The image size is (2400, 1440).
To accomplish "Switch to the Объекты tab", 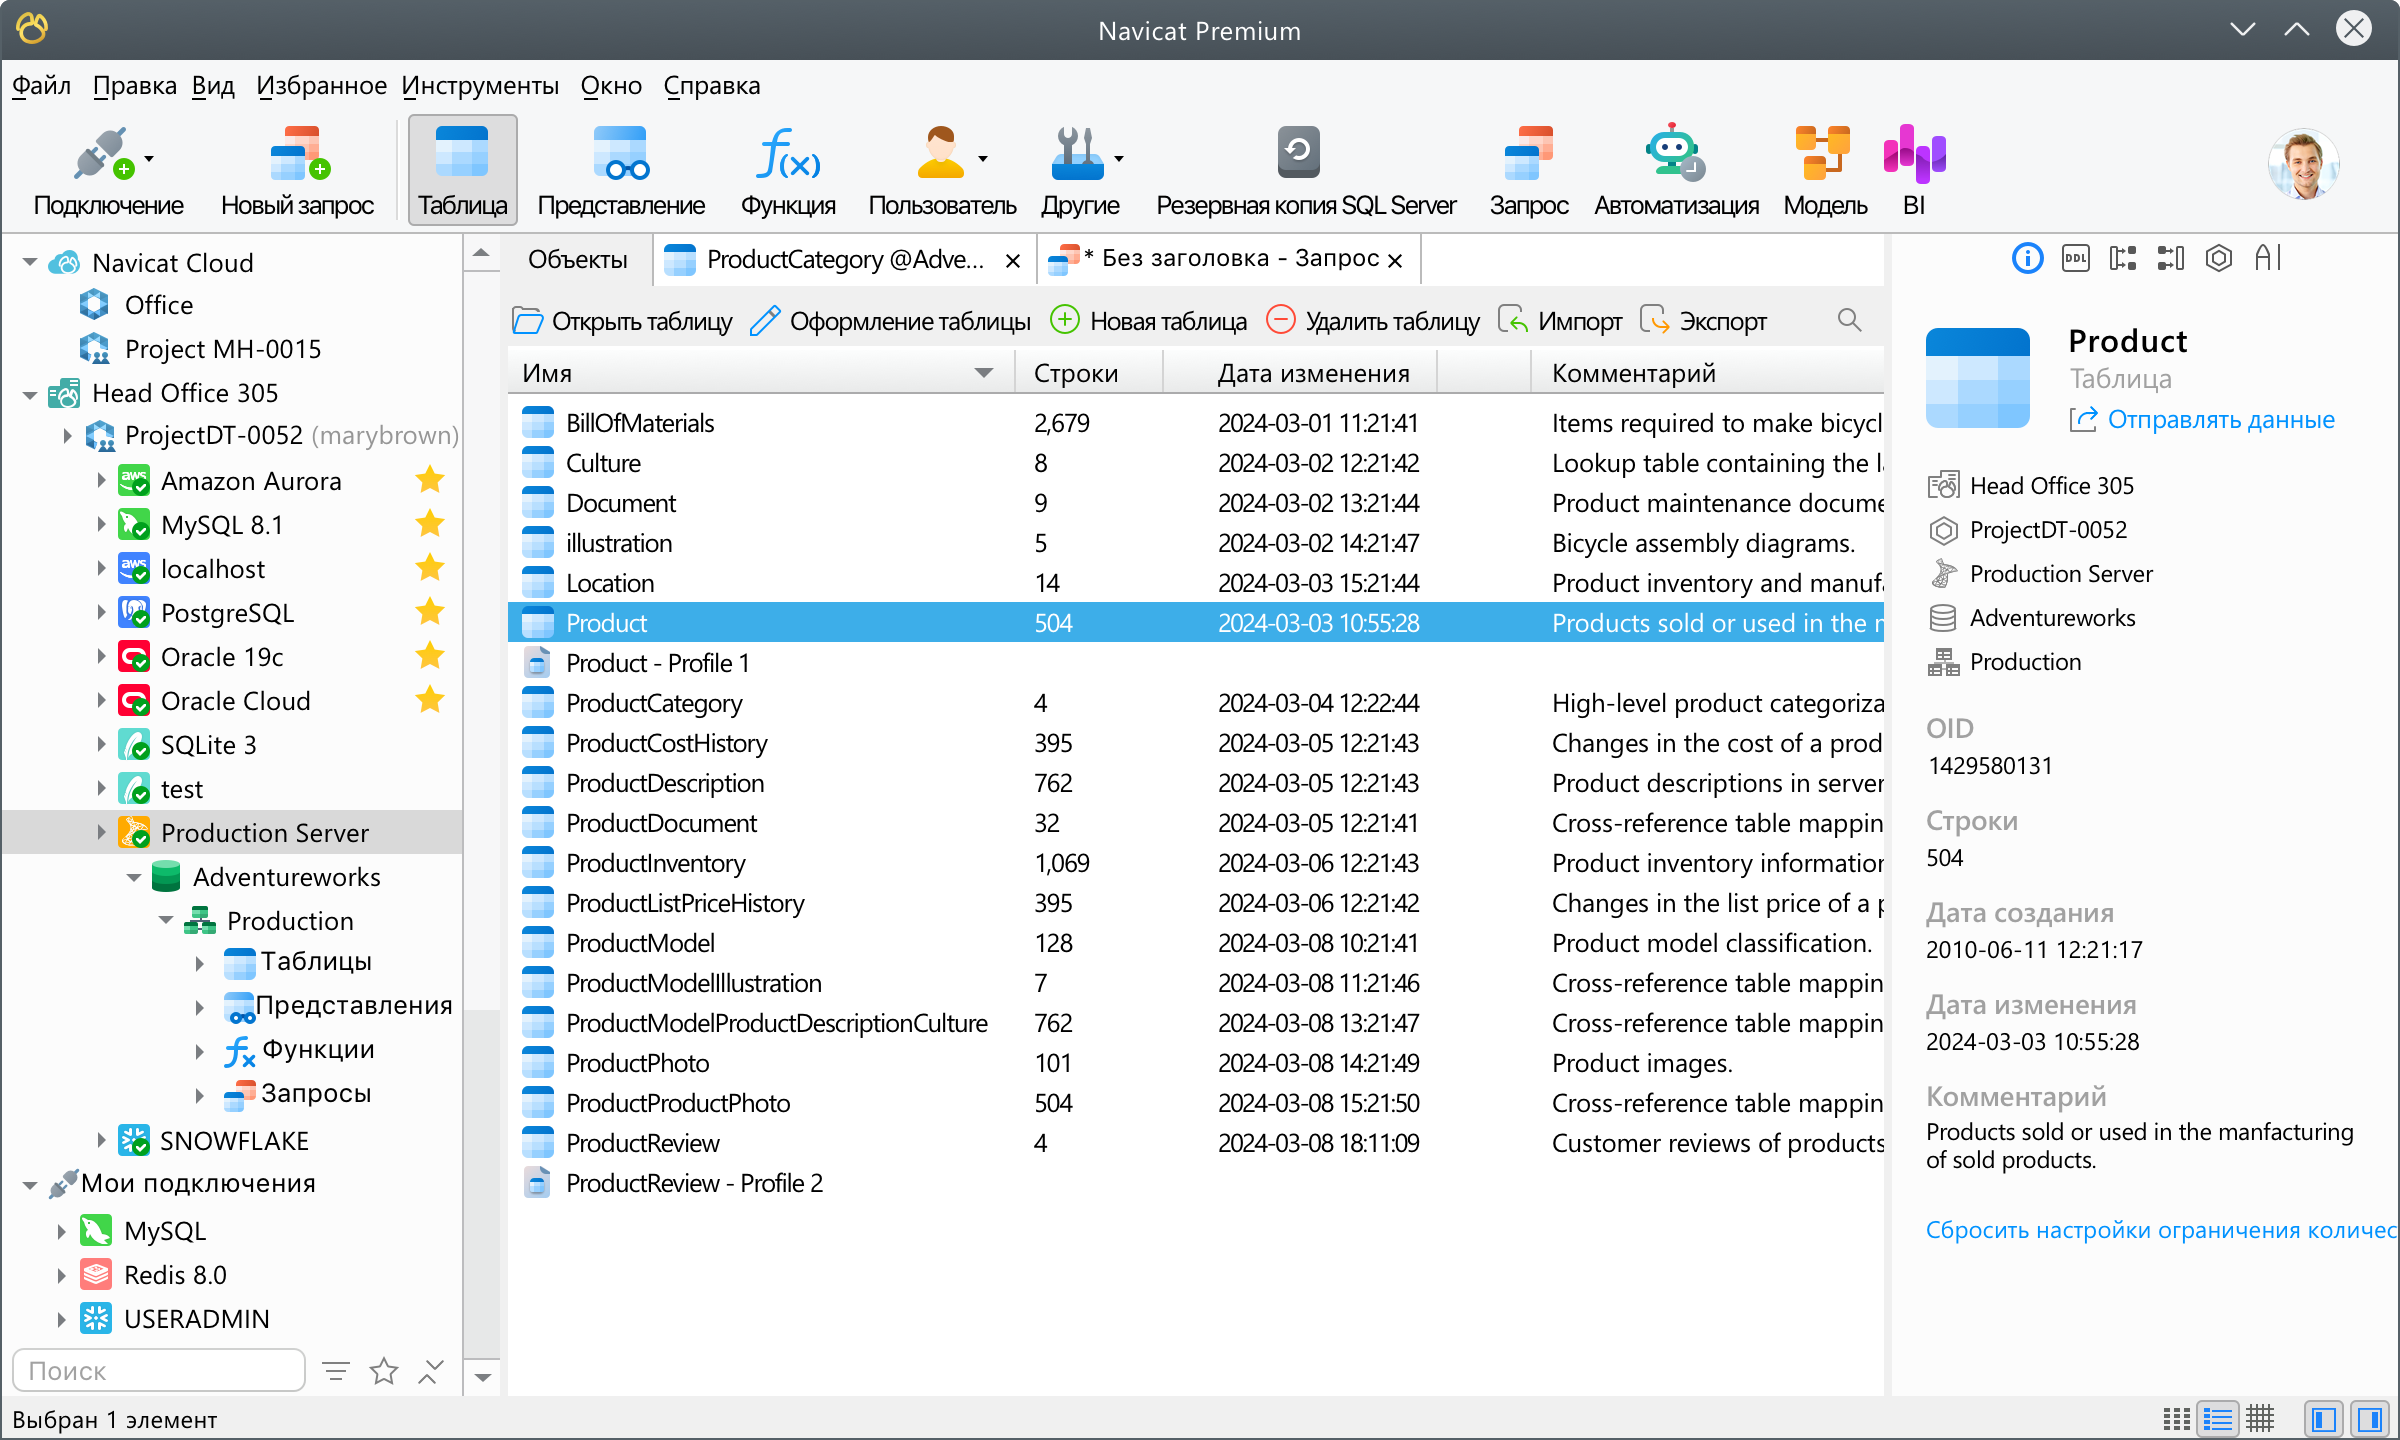I will 577,260.
